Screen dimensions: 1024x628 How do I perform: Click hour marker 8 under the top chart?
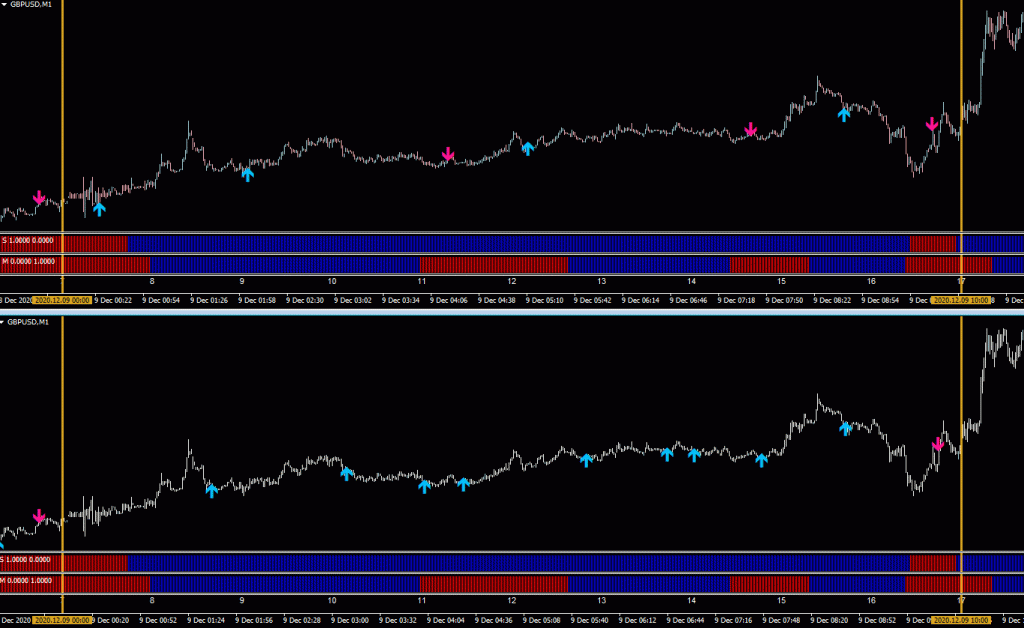click(152, 281)
